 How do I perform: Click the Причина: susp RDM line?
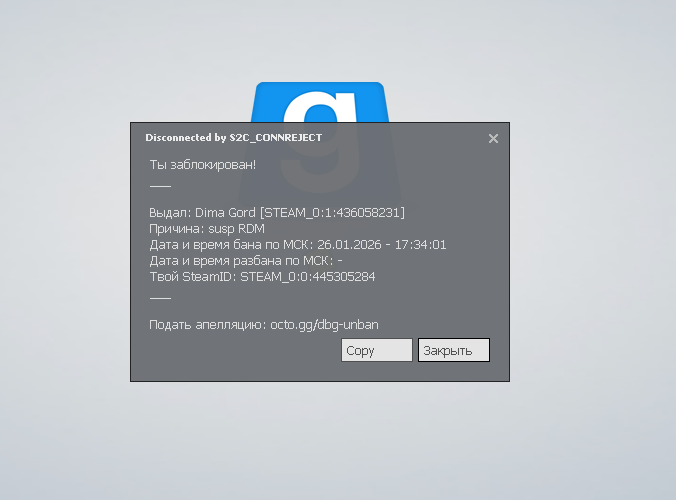[207, 228]
